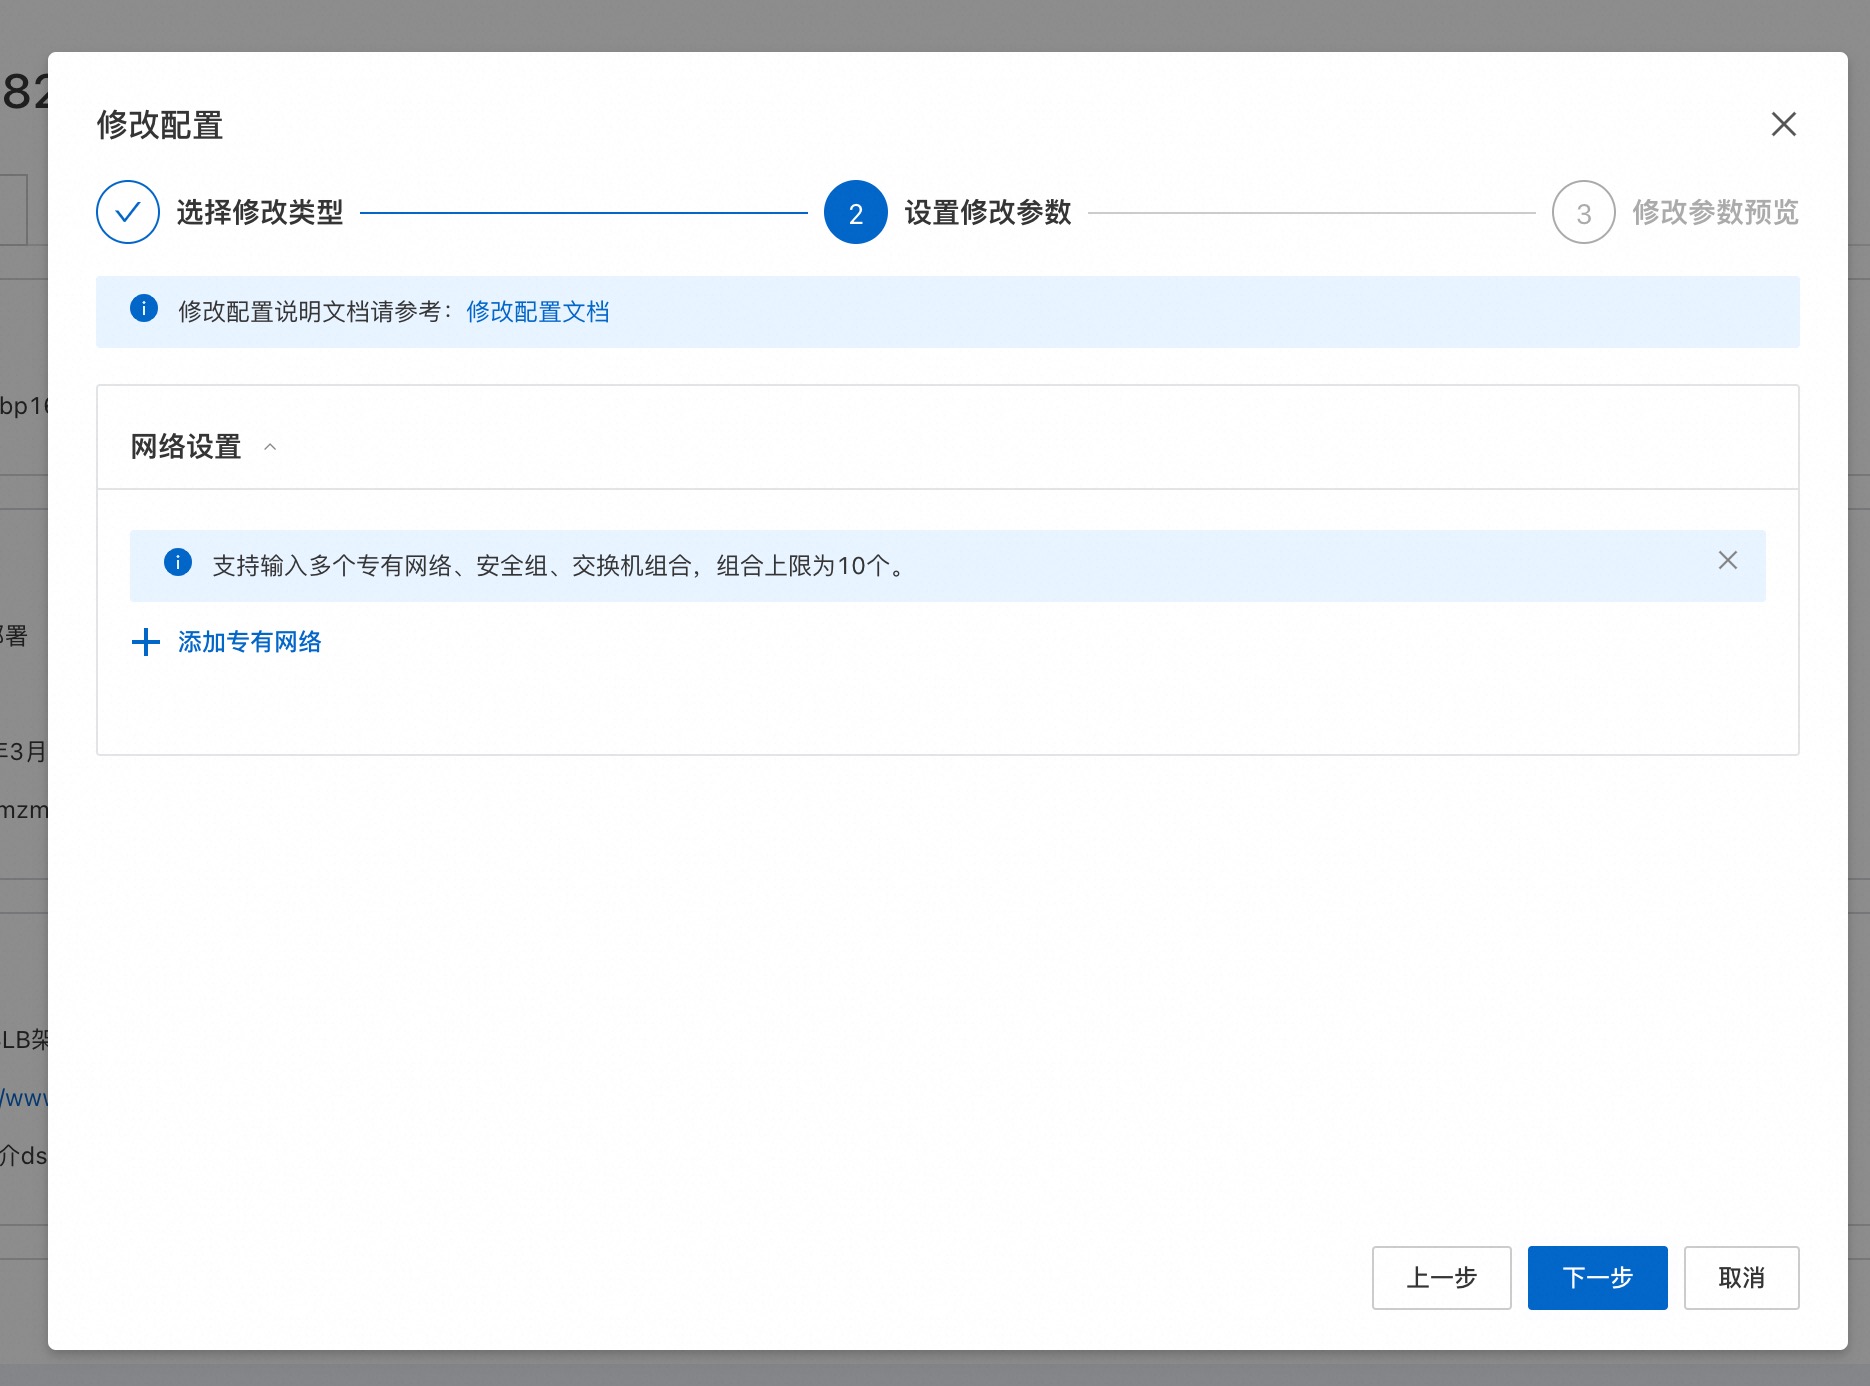
Task: Click the 修改配置 dialog title
Action: click(160, 125)
